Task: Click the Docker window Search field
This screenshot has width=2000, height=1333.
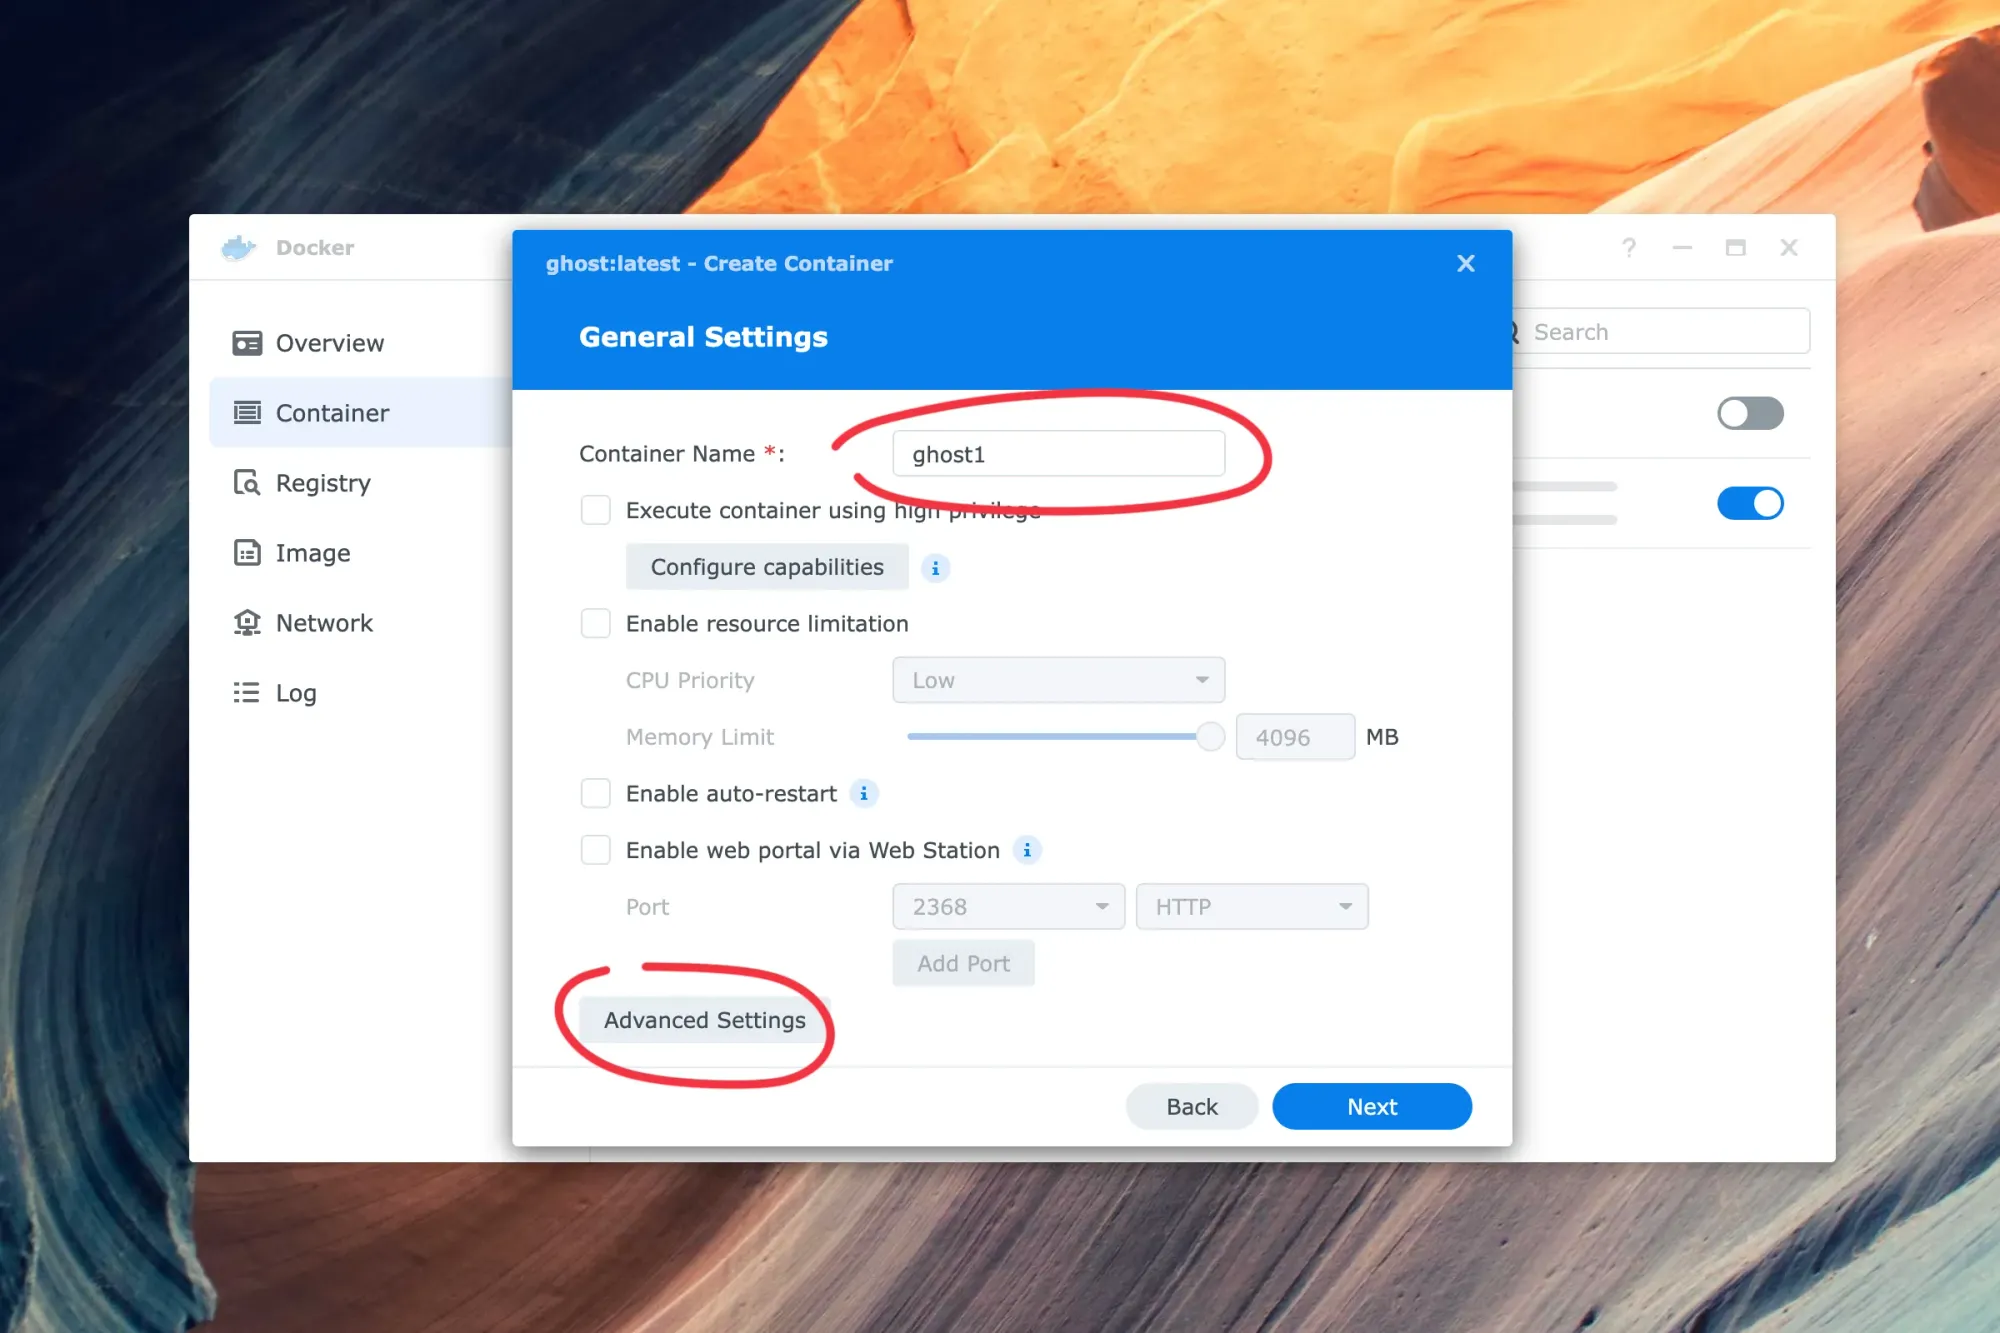Action: 1660,331
